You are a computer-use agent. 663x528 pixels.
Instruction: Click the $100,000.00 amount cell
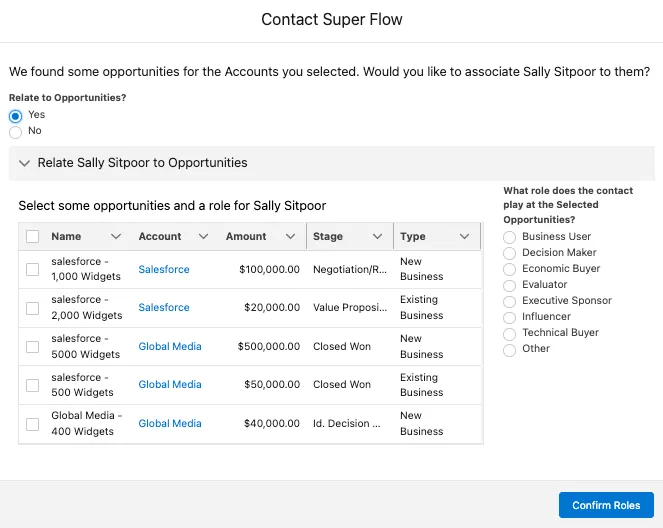point(269,269)
